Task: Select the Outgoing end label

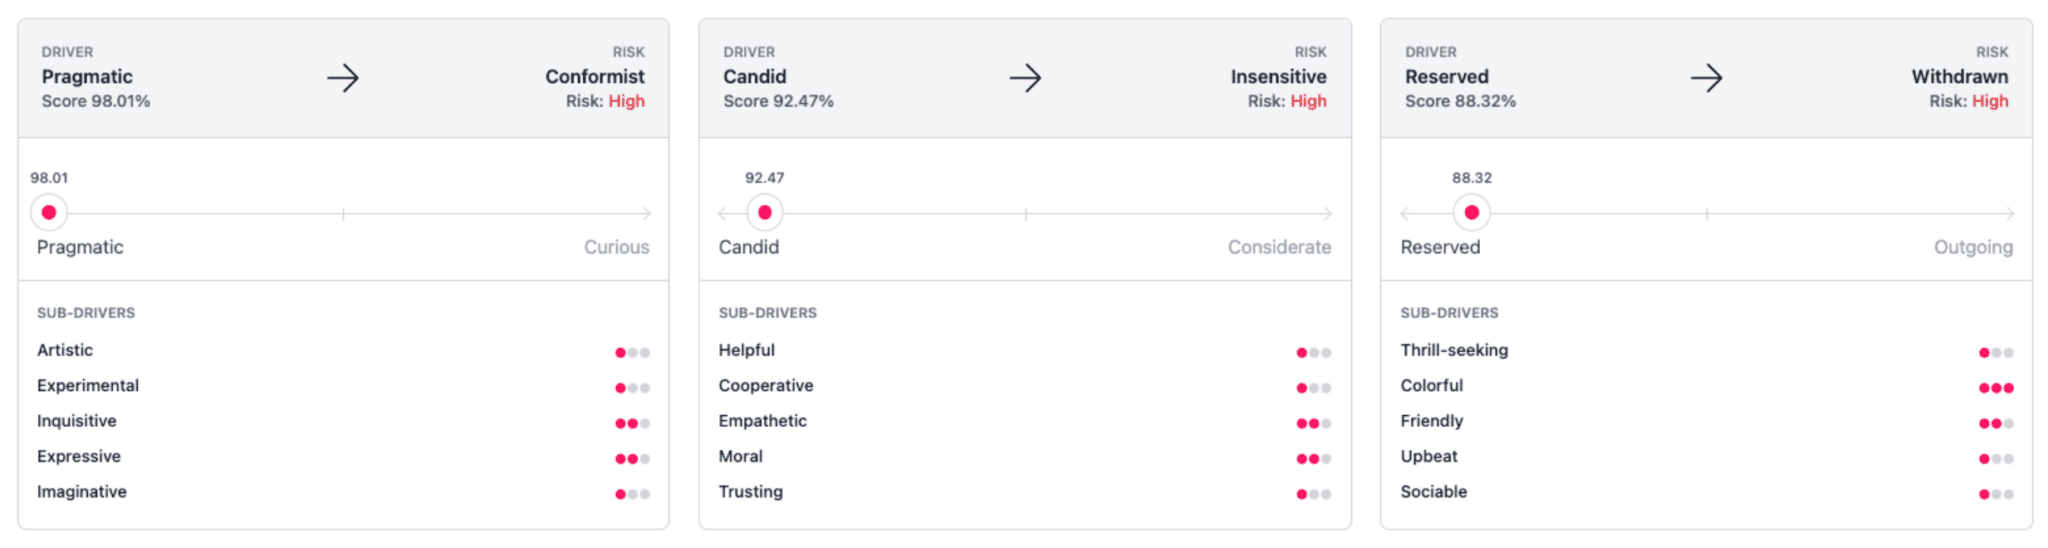Action: [x=1973, y=247]
